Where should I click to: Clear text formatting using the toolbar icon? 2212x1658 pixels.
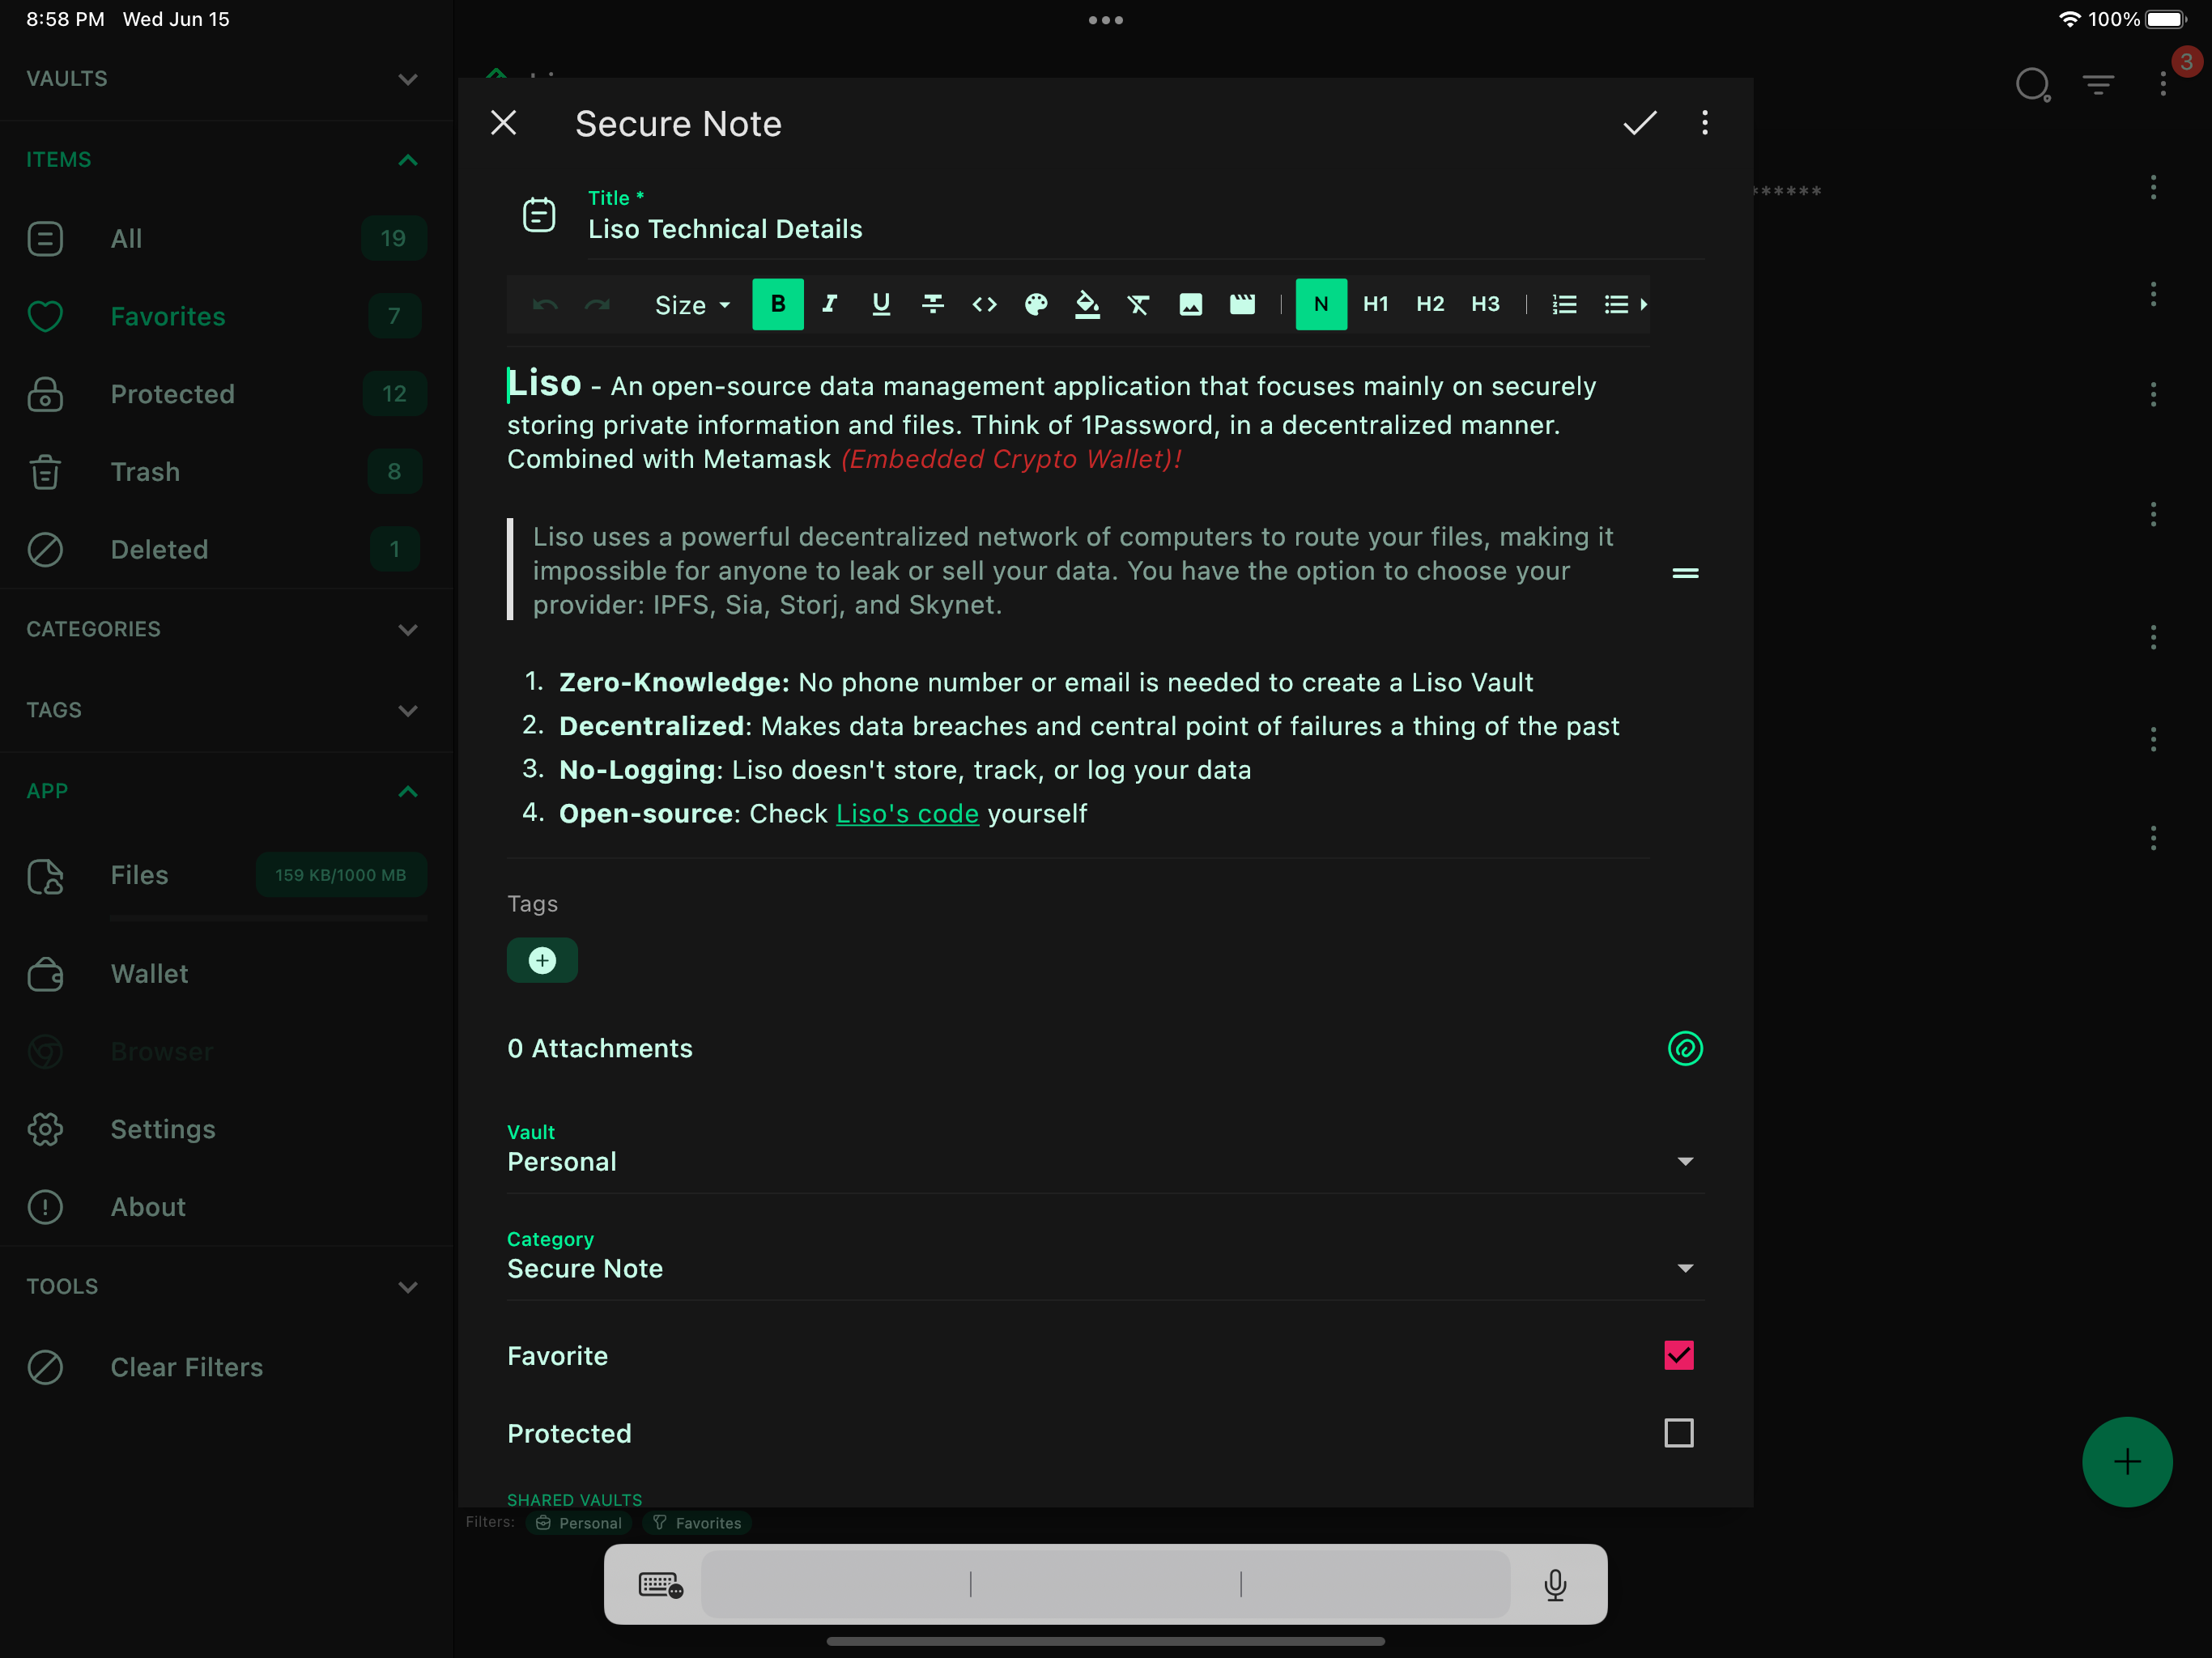(1139, 305)
